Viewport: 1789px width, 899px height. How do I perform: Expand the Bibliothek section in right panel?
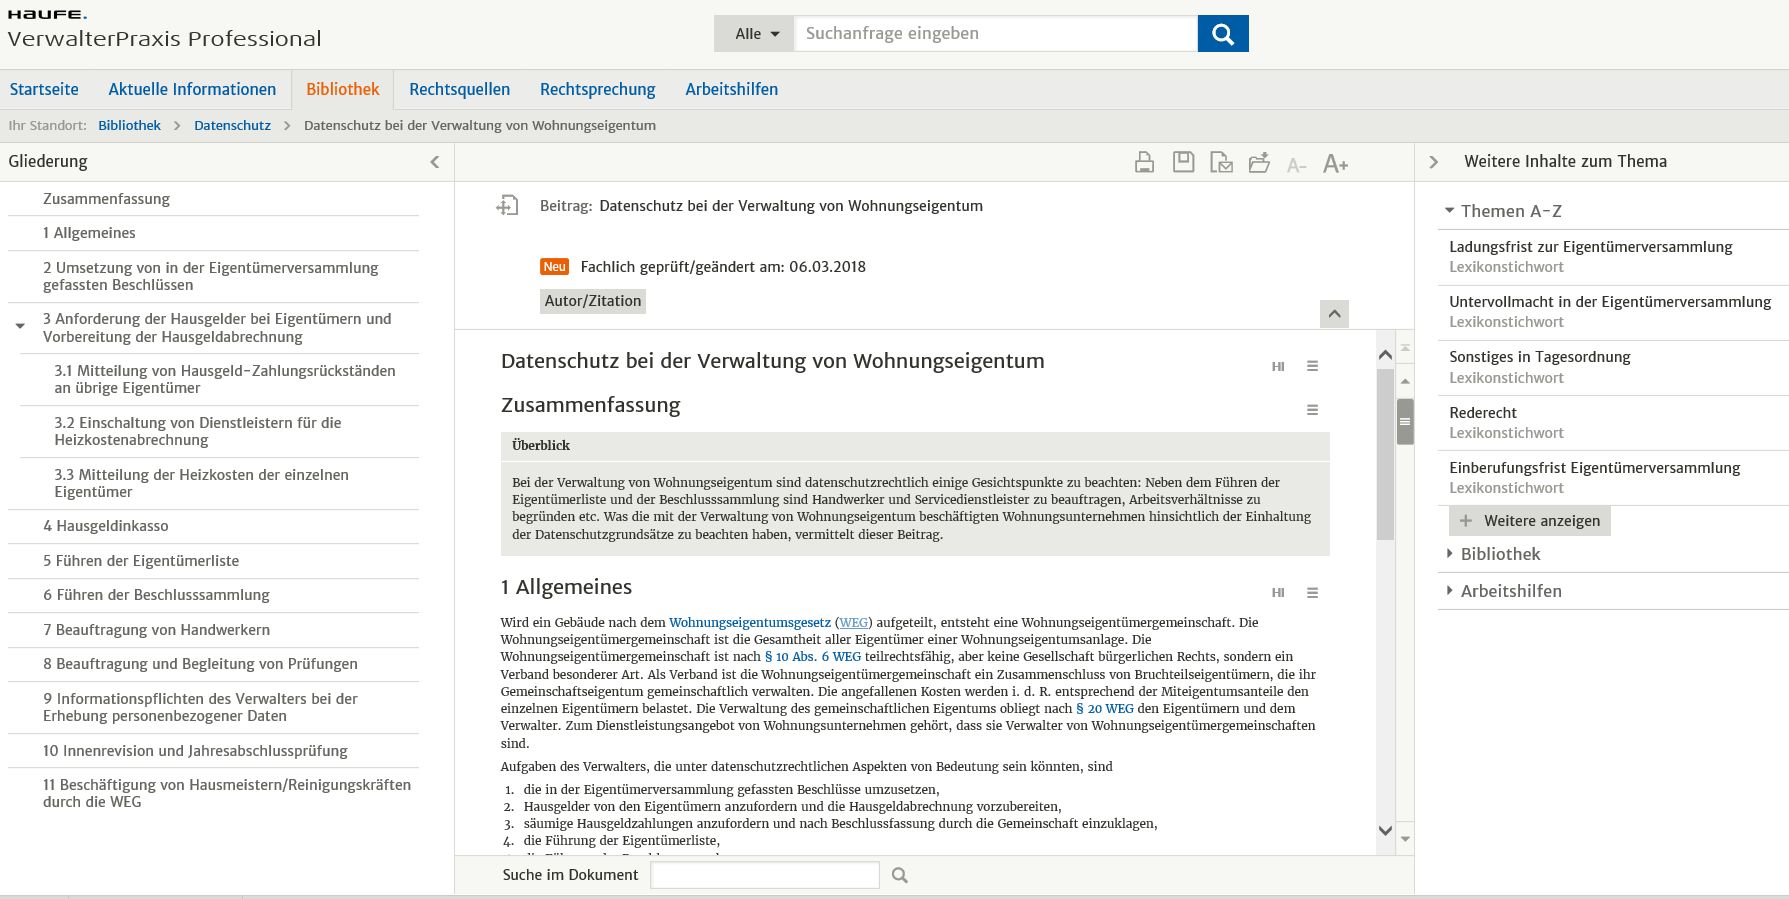[1449, 553]
